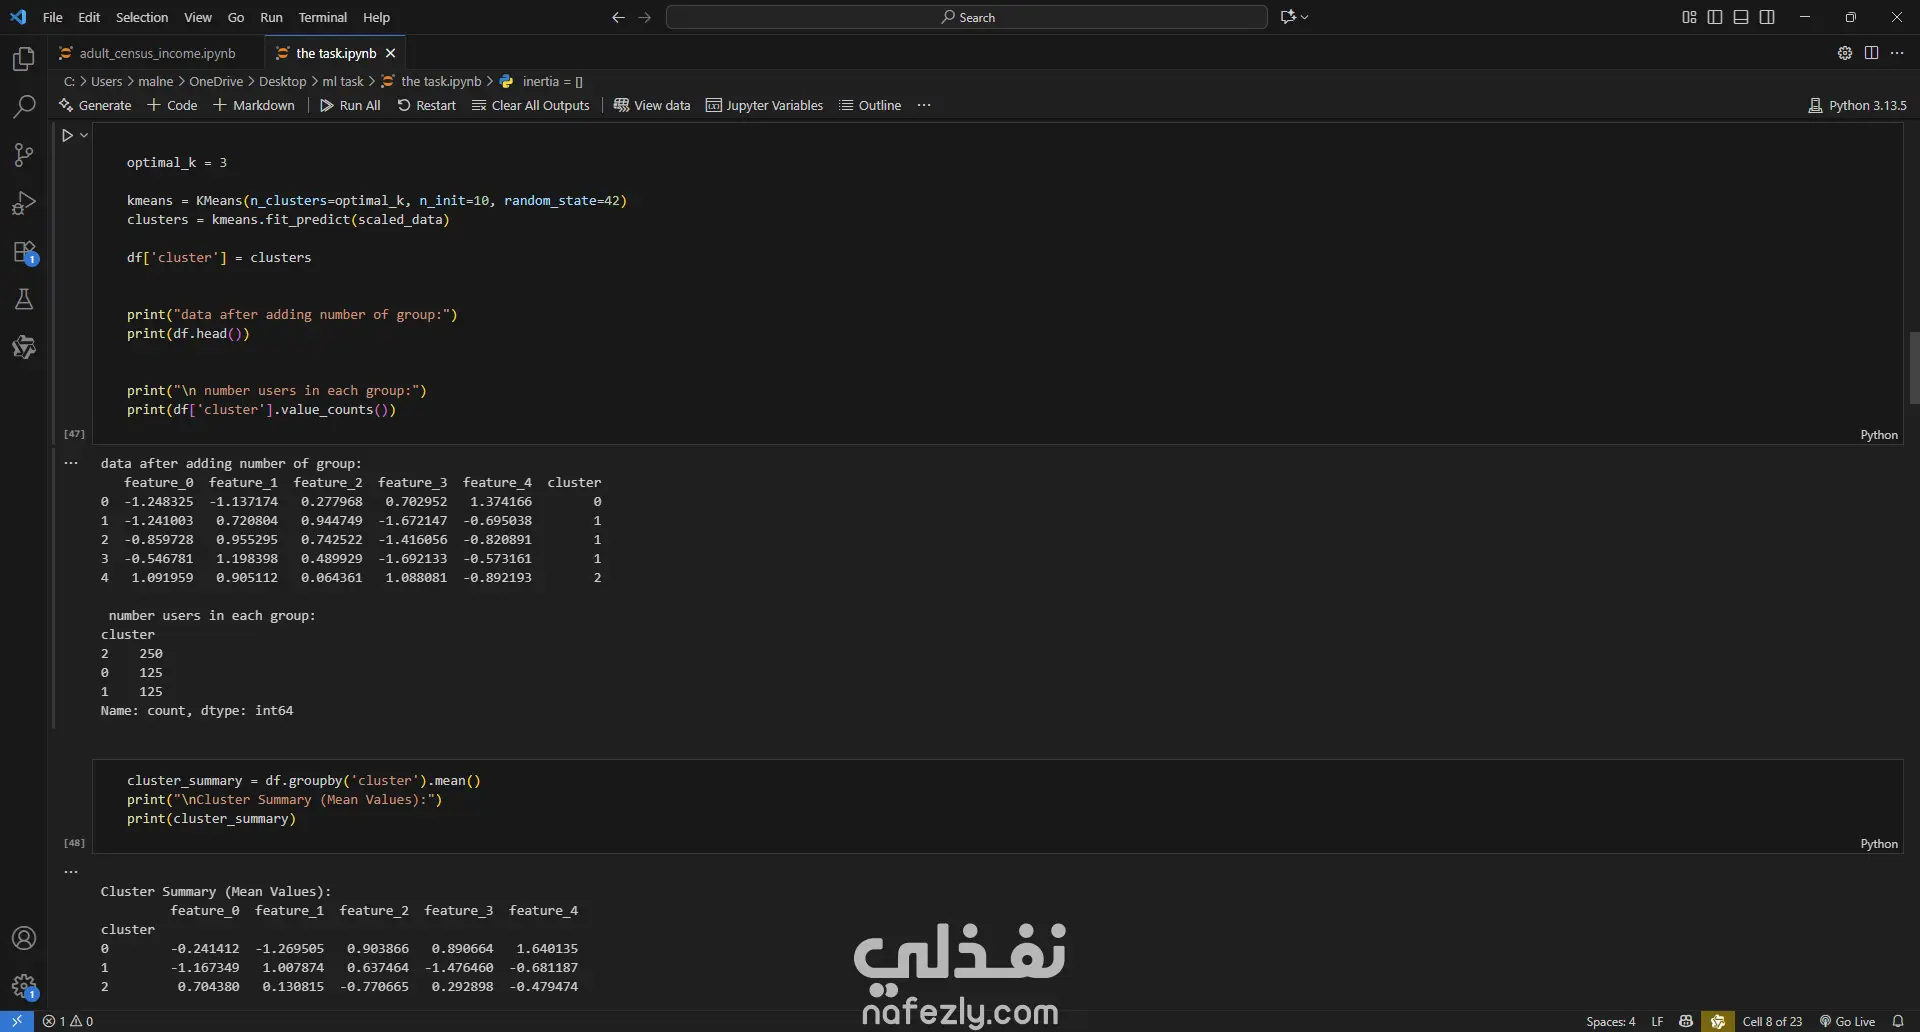Select the Python 3.13.5 kernel picker
Viewport: 1920px width, 1032px height.
point(1858,105)
